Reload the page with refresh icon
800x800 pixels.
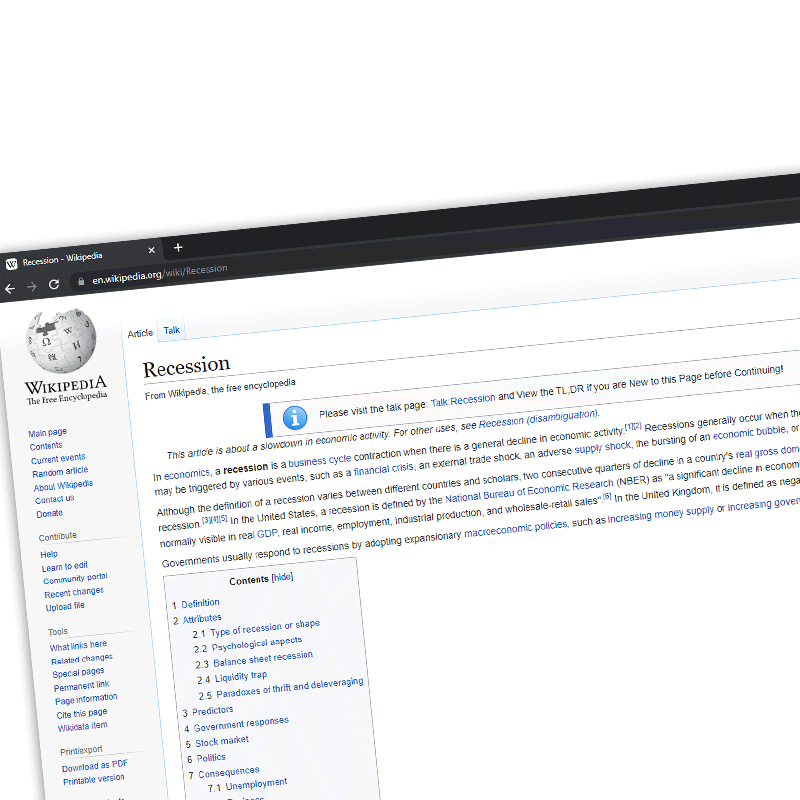point(54,284)
